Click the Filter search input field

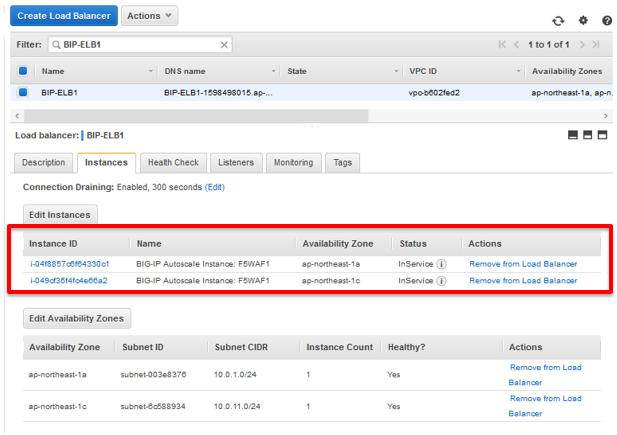pyautogui.click(x=140, y=45)
